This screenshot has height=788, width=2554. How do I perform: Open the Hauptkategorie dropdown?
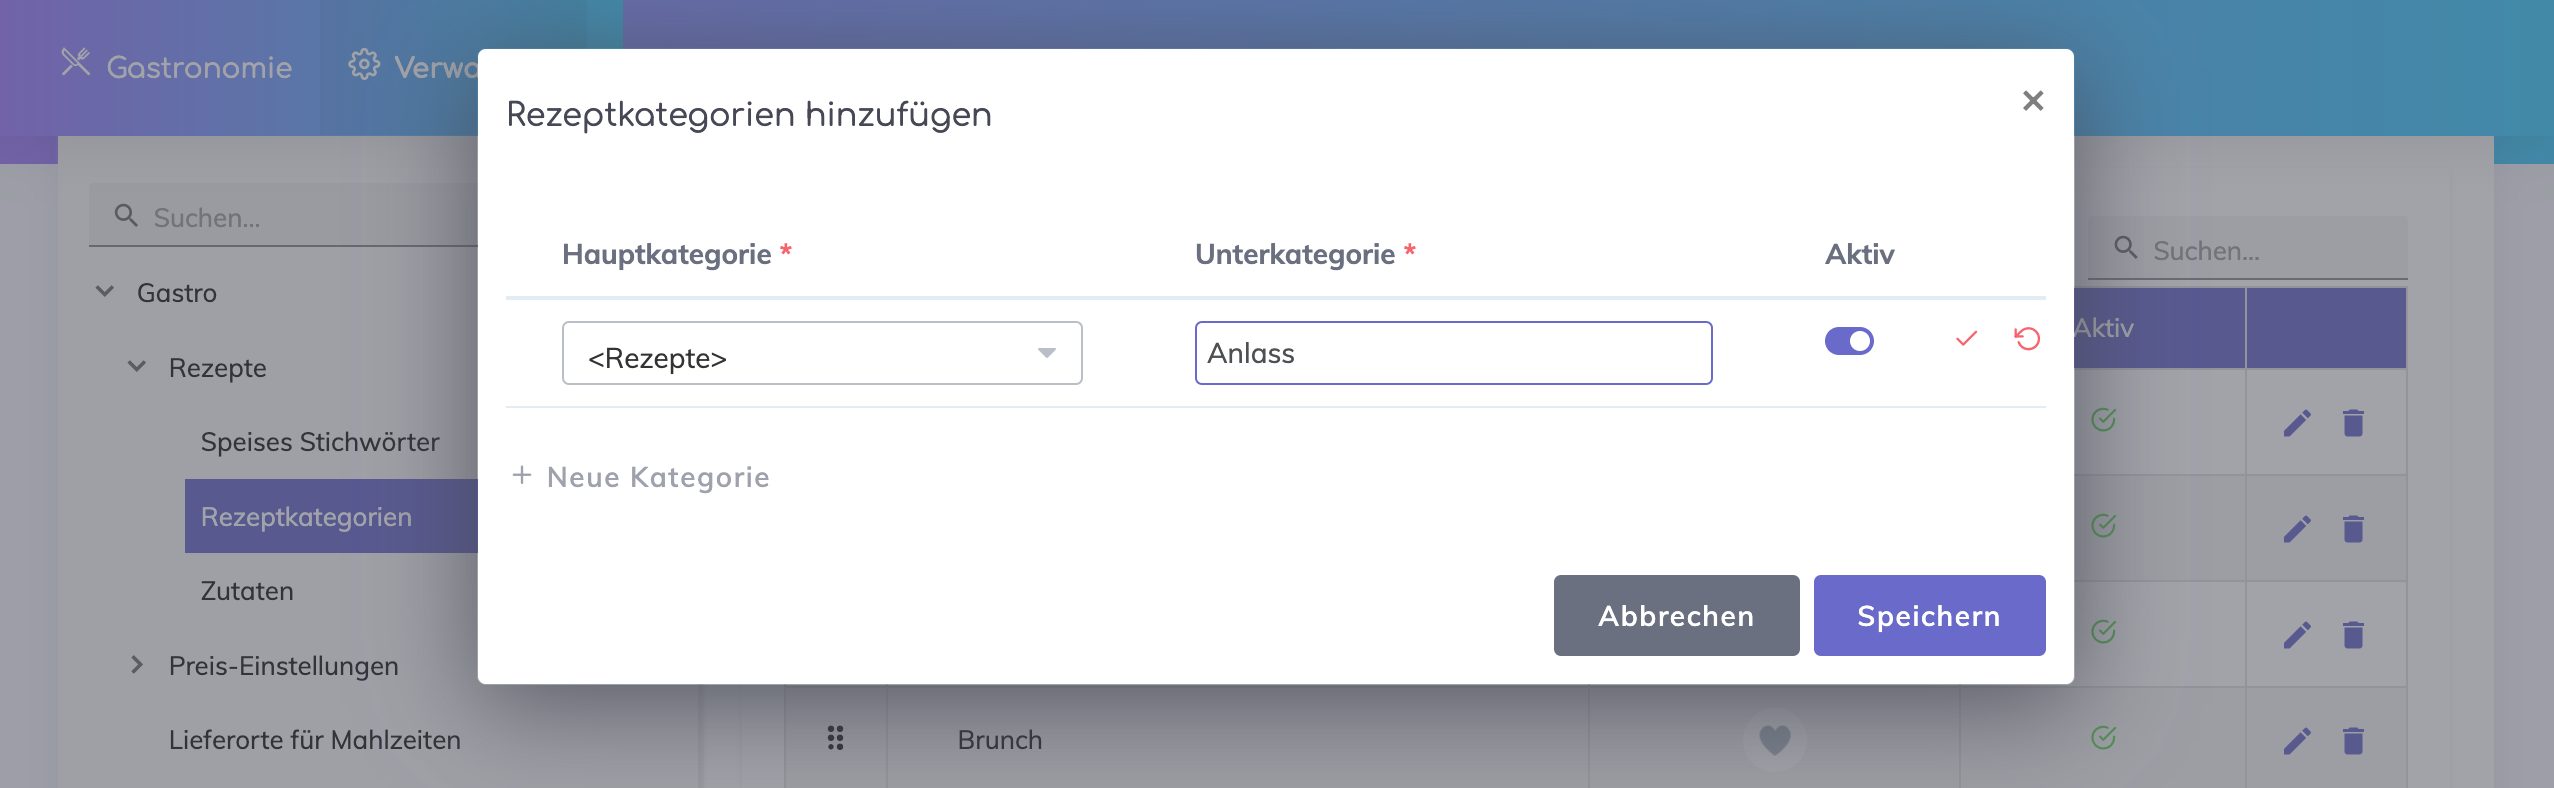[821, 353]
